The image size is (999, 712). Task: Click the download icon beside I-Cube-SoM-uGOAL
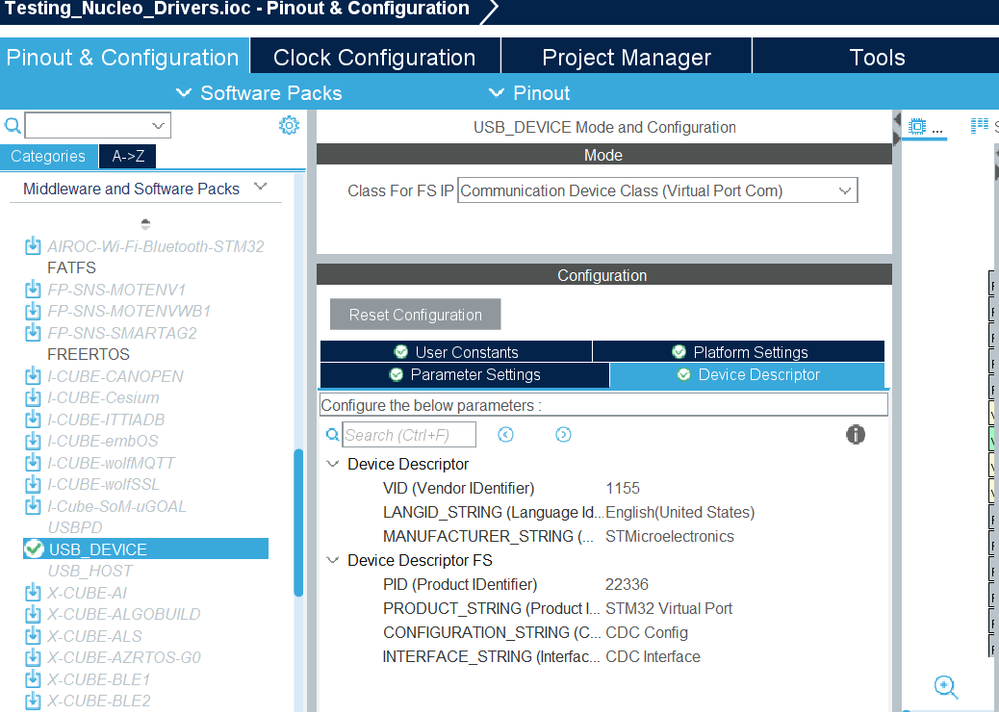(x=32, y=506)
